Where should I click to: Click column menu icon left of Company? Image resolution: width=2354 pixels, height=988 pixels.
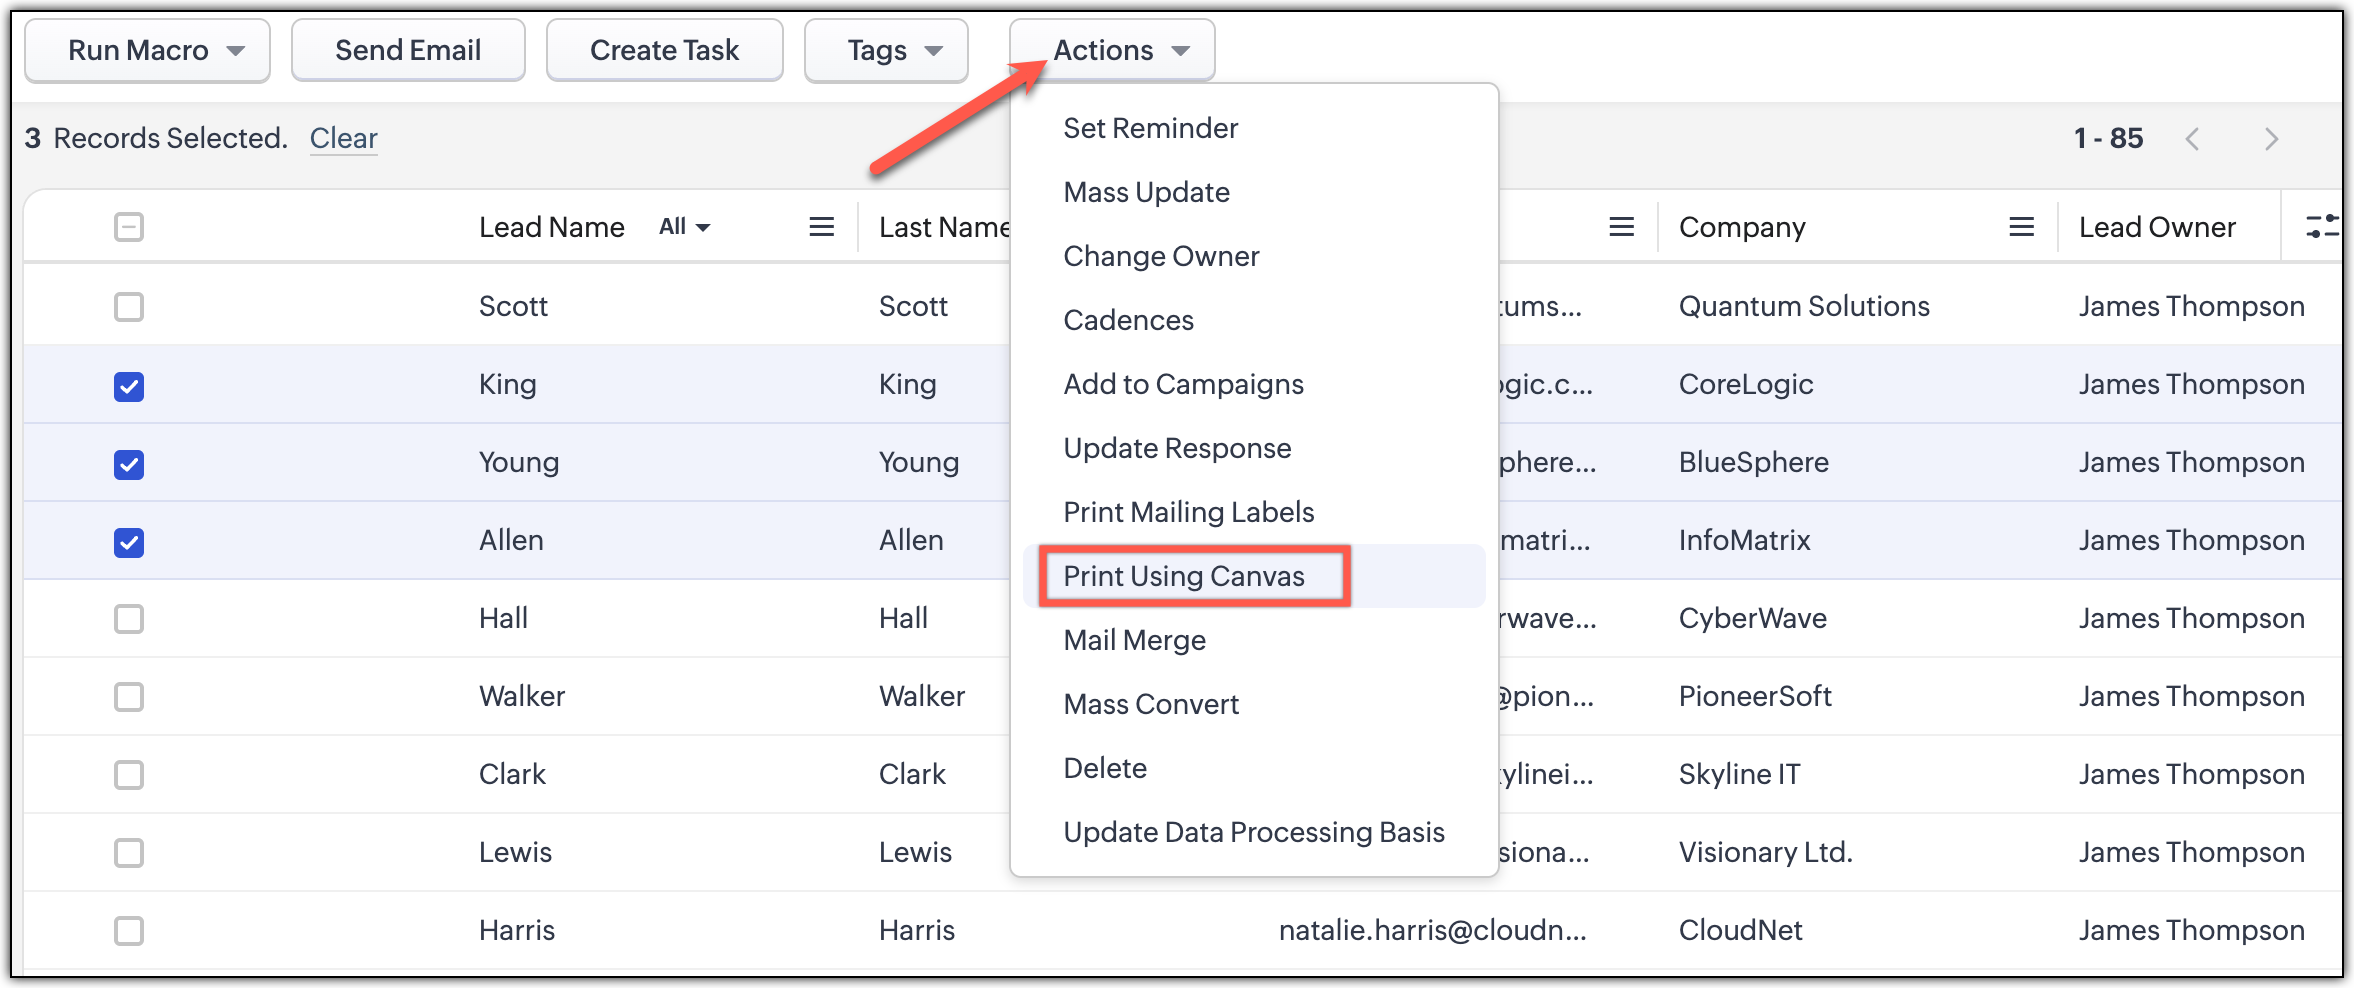click(x=1621, y=227)
